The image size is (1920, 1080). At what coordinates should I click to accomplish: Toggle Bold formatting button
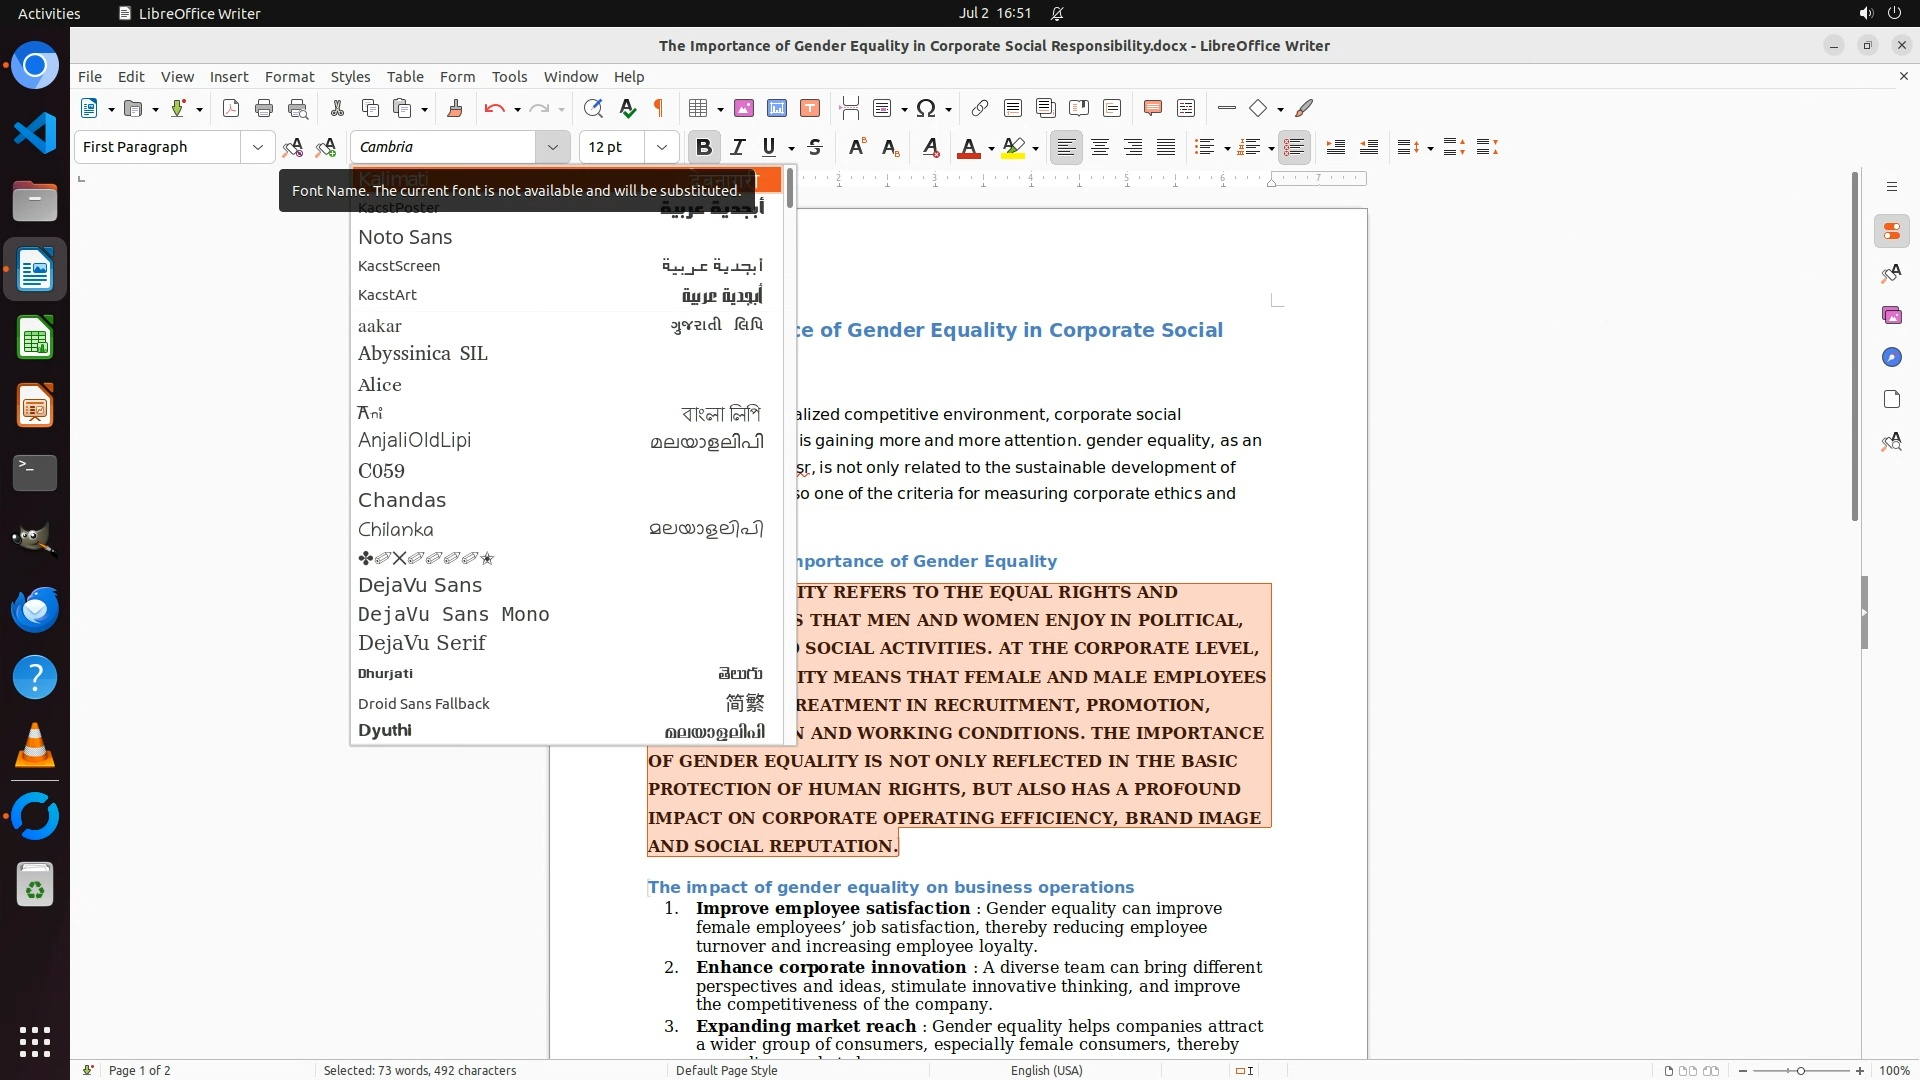coord(703,147)
